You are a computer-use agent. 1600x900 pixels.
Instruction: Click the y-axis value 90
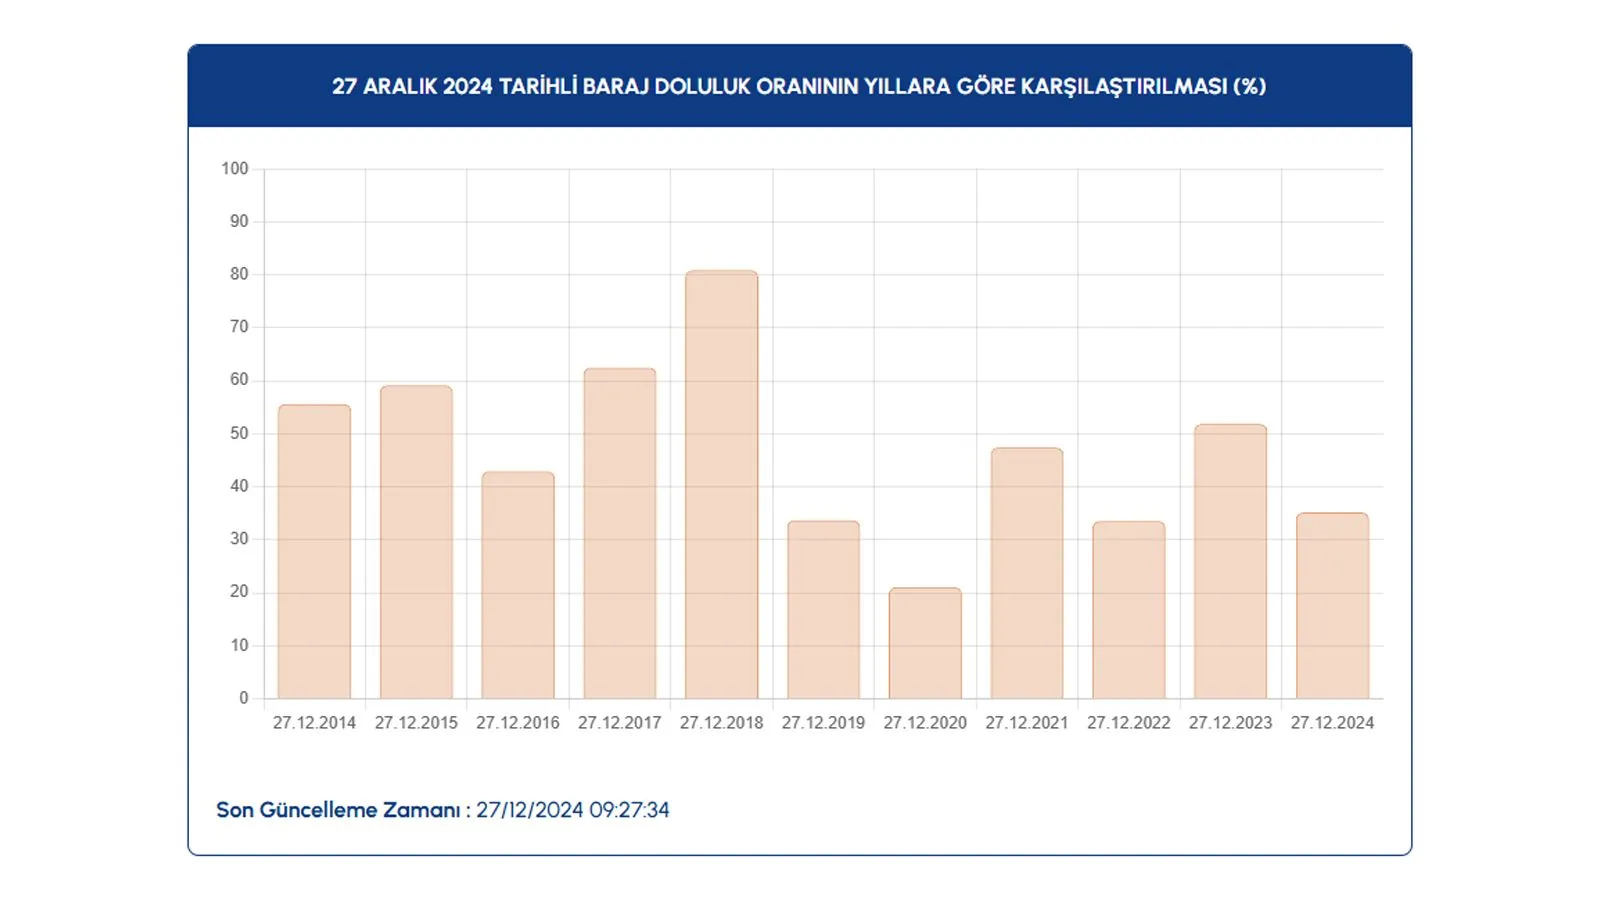coord(239,221)
